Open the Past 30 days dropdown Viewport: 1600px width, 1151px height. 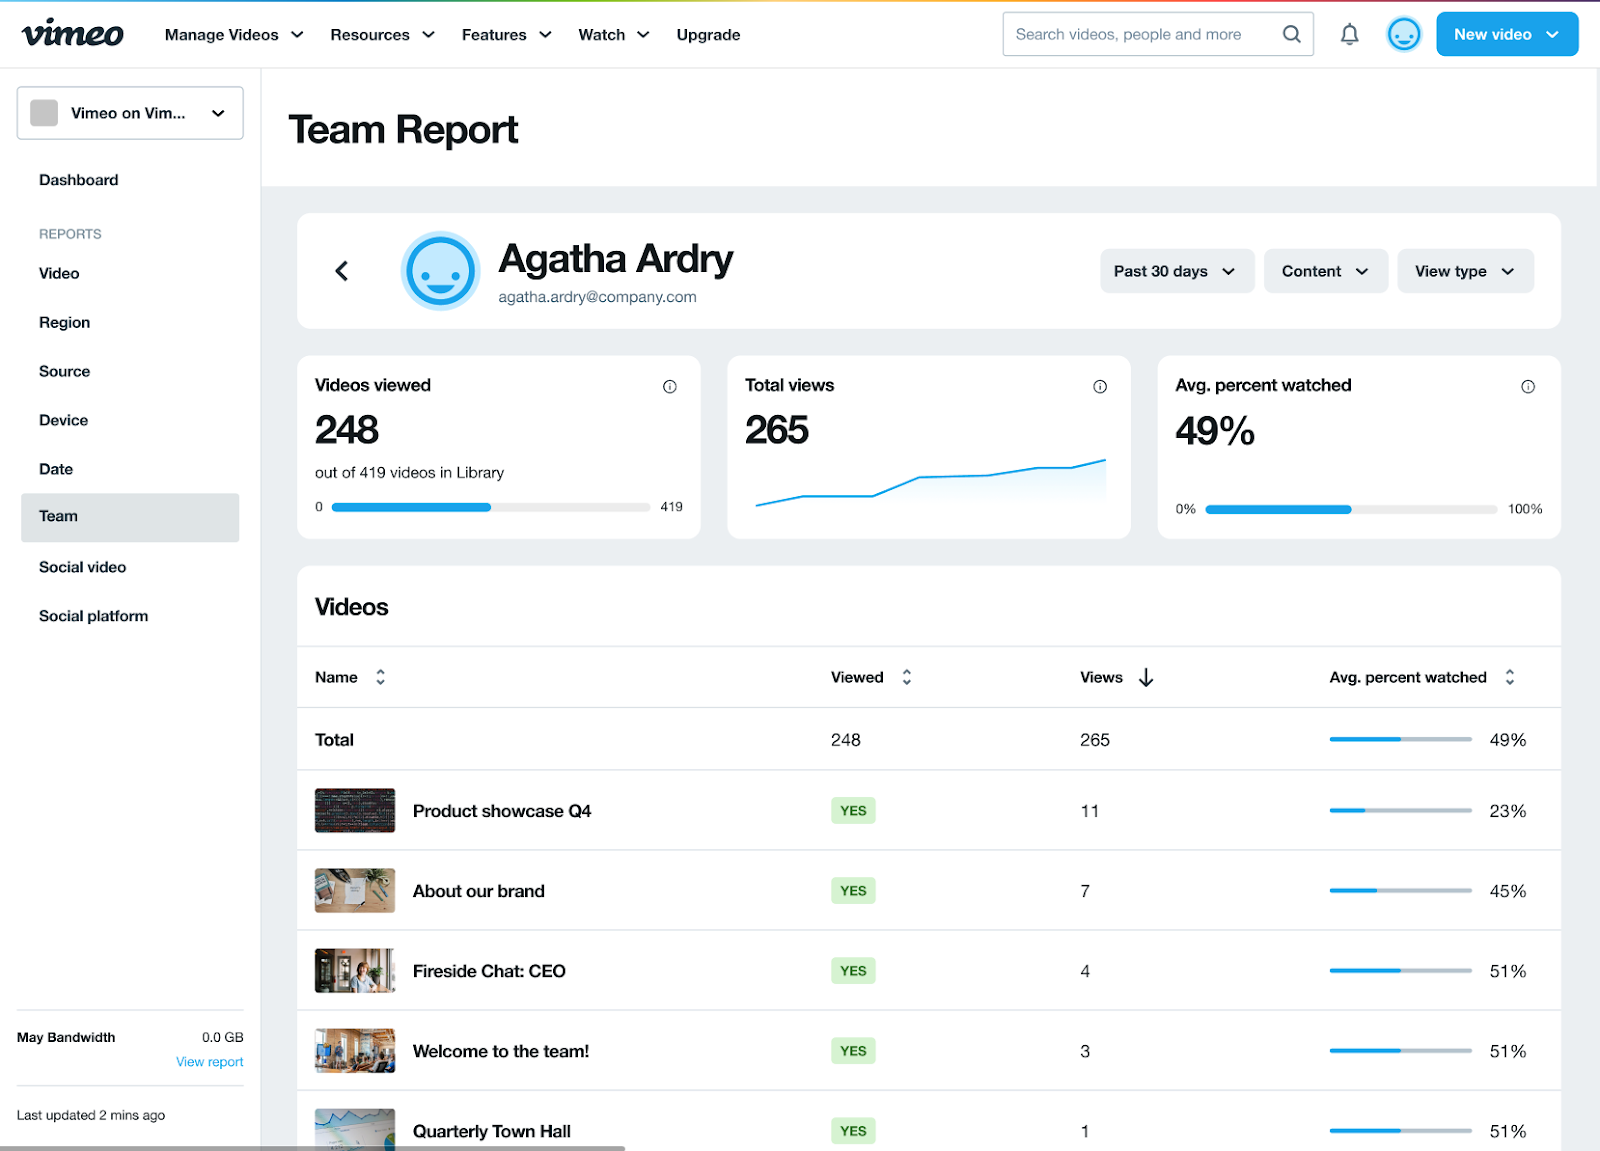tap(1176, 271)
